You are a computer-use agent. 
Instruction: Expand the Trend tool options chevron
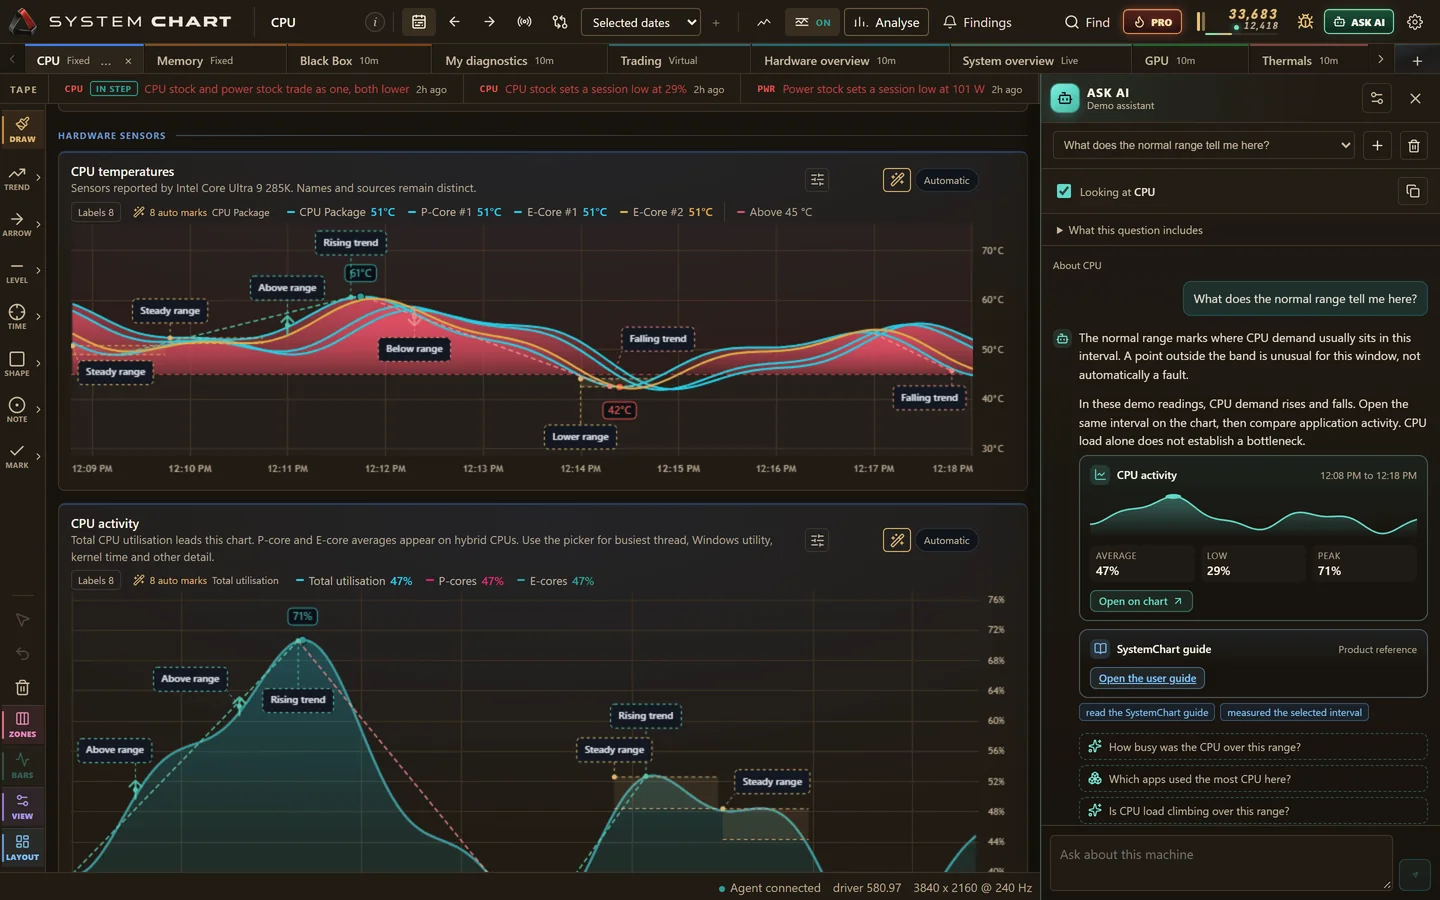coord(38,178)
